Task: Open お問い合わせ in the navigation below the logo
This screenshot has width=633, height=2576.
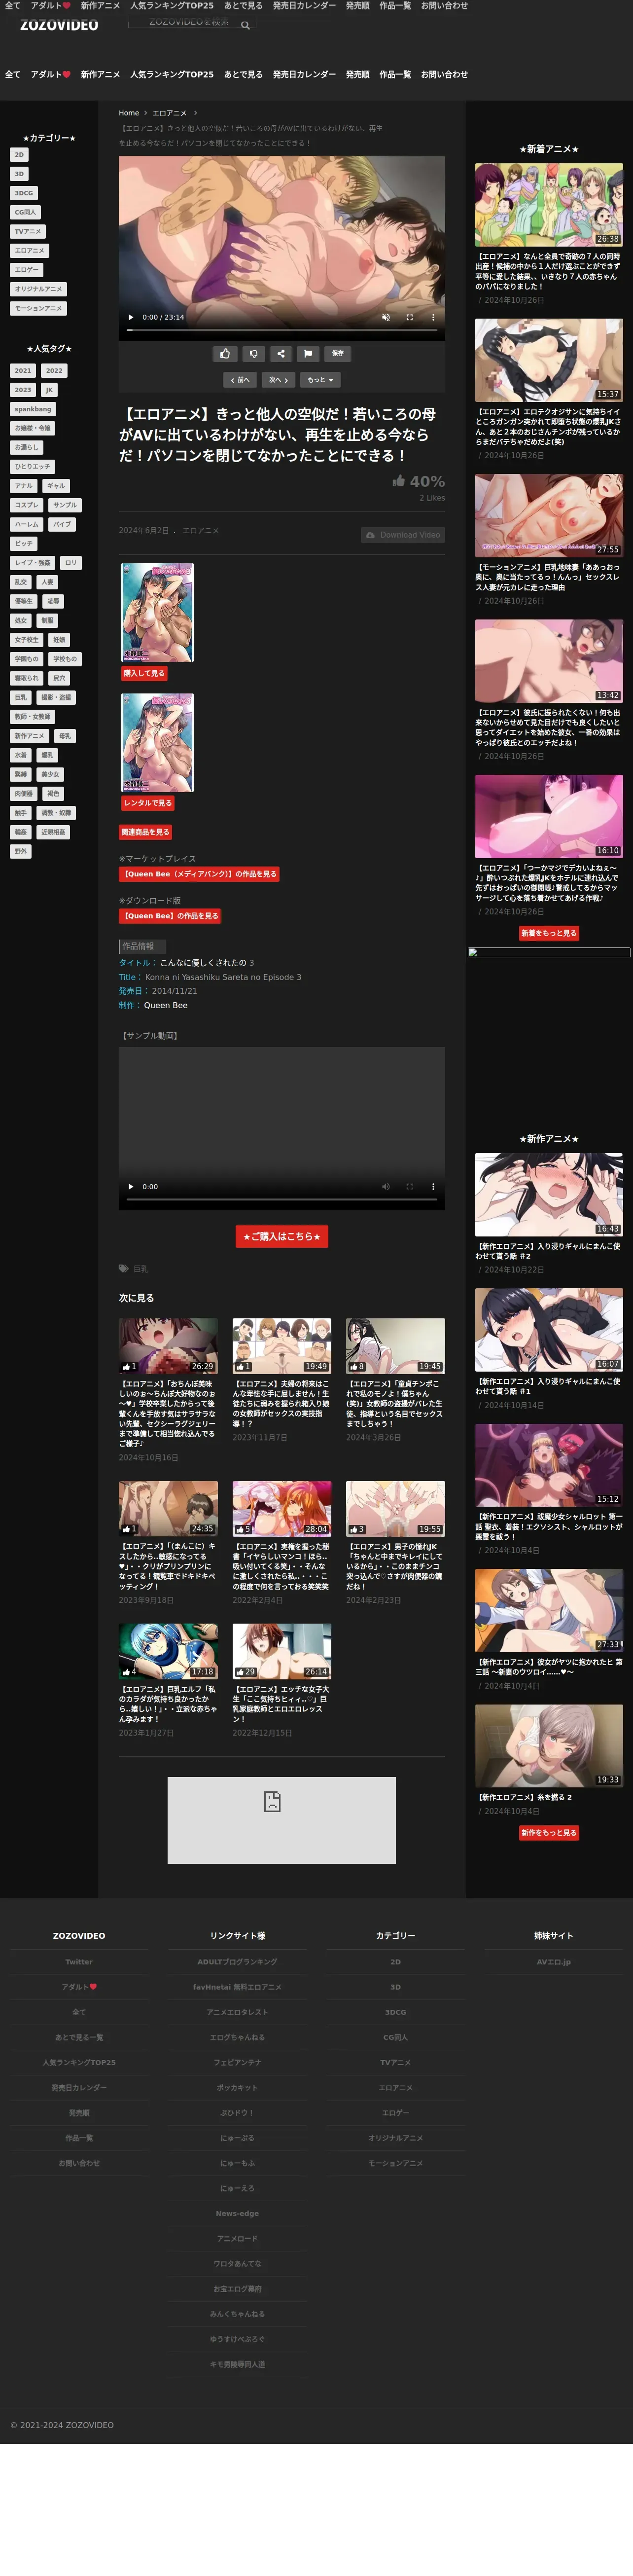Action: (444, 74)
